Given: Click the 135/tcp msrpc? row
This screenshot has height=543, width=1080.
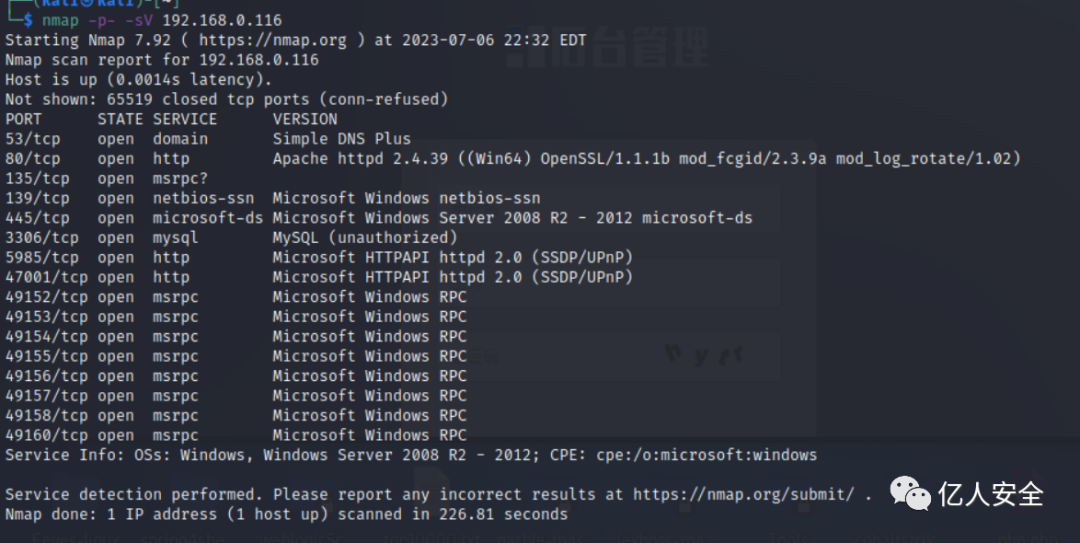Looking at the screenshot, I should [x=107, y=179].
